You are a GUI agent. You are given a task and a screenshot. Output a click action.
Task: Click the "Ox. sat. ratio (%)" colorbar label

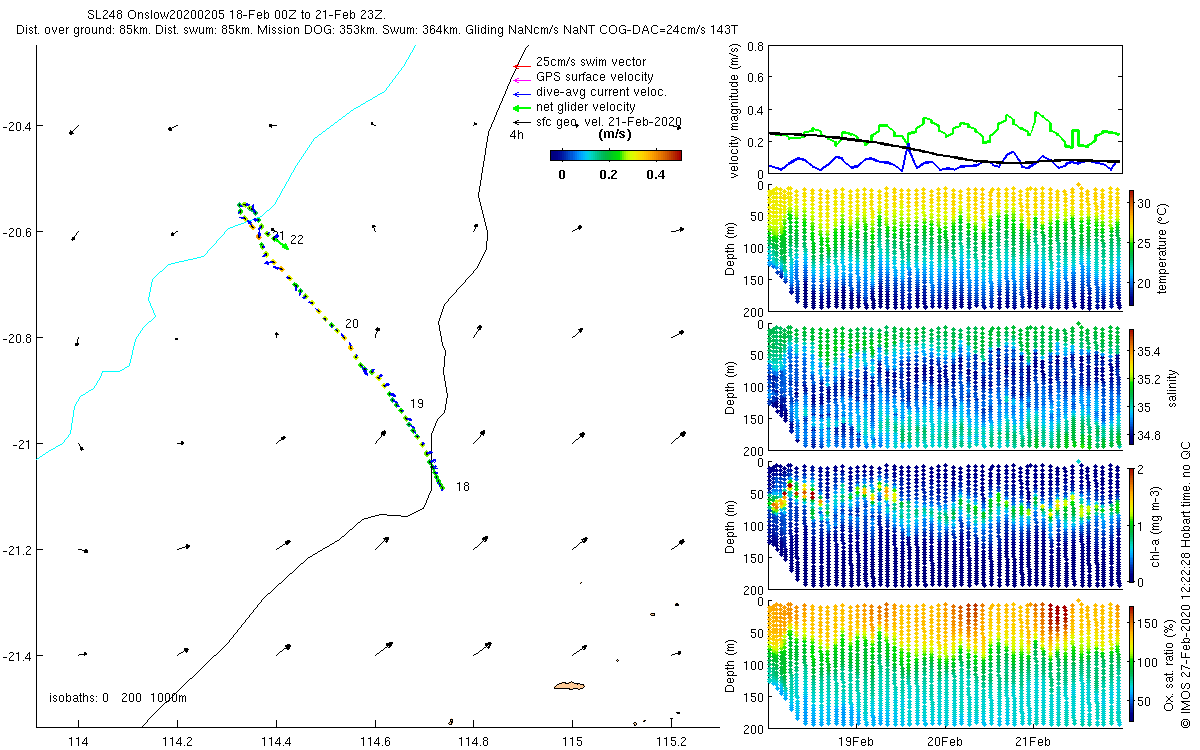pyautogui.click(x=1170, y=665)
